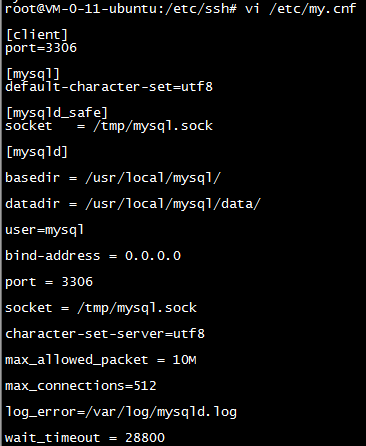Screen dimensions: 366x446
Task: Click the mysqld_safe socket /tmp/mysql.sock line
Action: pos(109,126)
